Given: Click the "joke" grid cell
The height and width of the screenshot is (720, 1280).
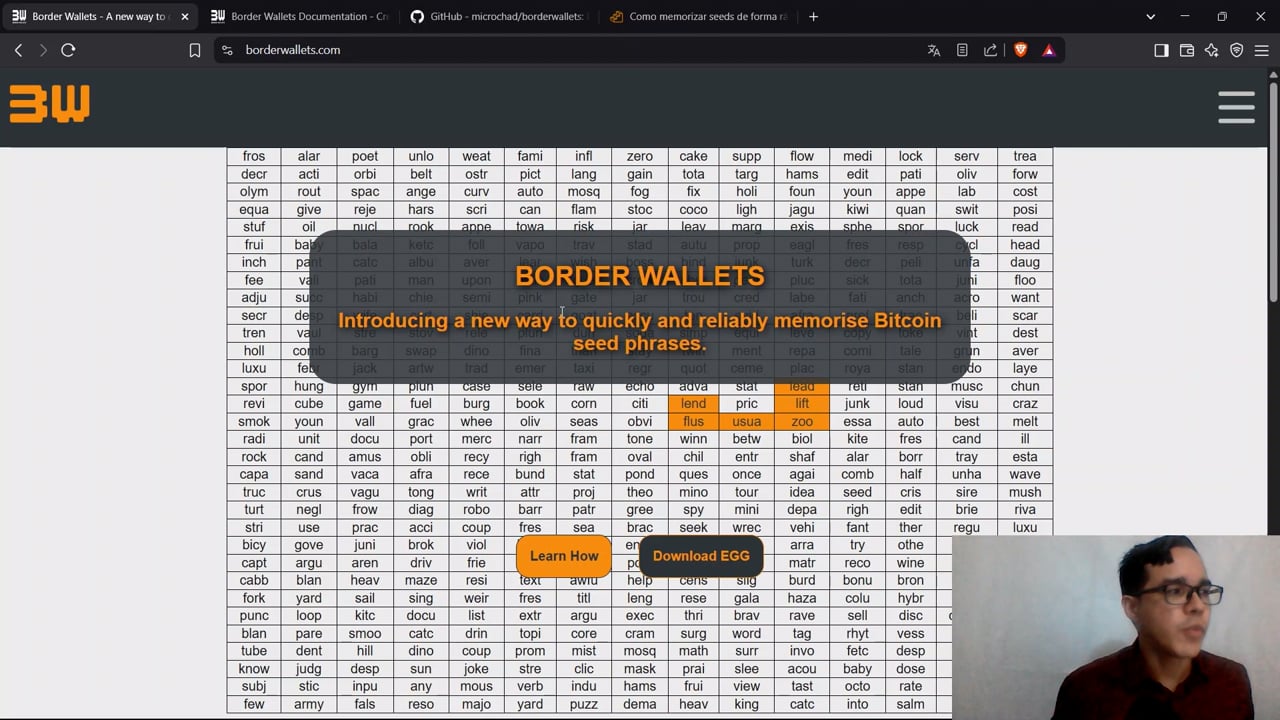Looking at the screenshot, I should tap(476, 669).
